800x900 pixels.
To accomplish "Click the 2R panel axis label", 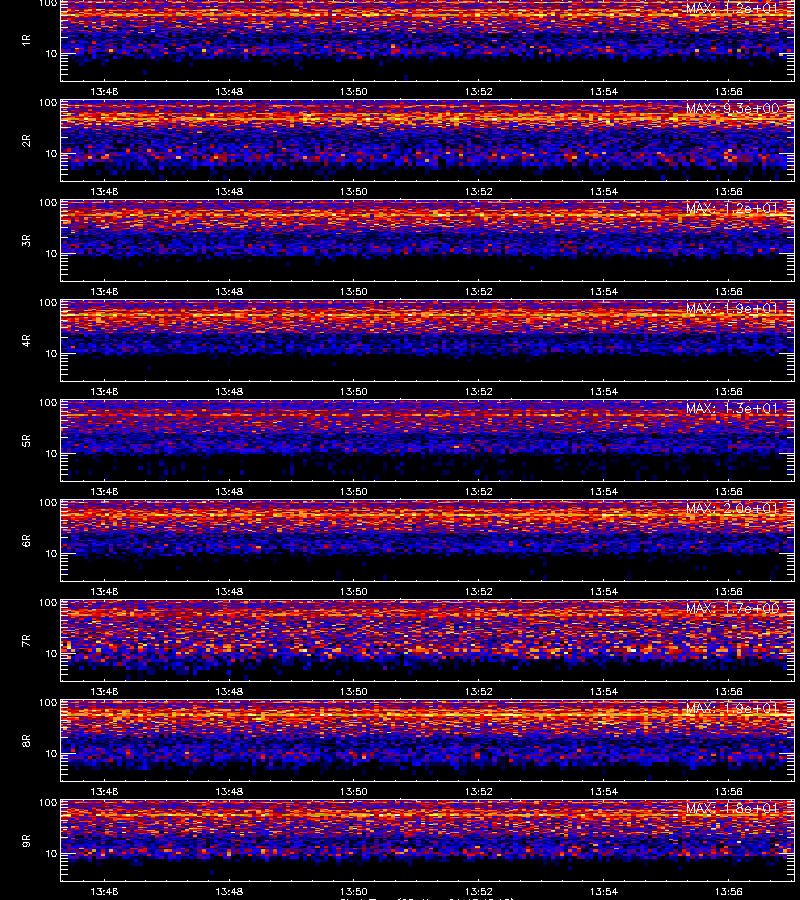I will point(26,141).
